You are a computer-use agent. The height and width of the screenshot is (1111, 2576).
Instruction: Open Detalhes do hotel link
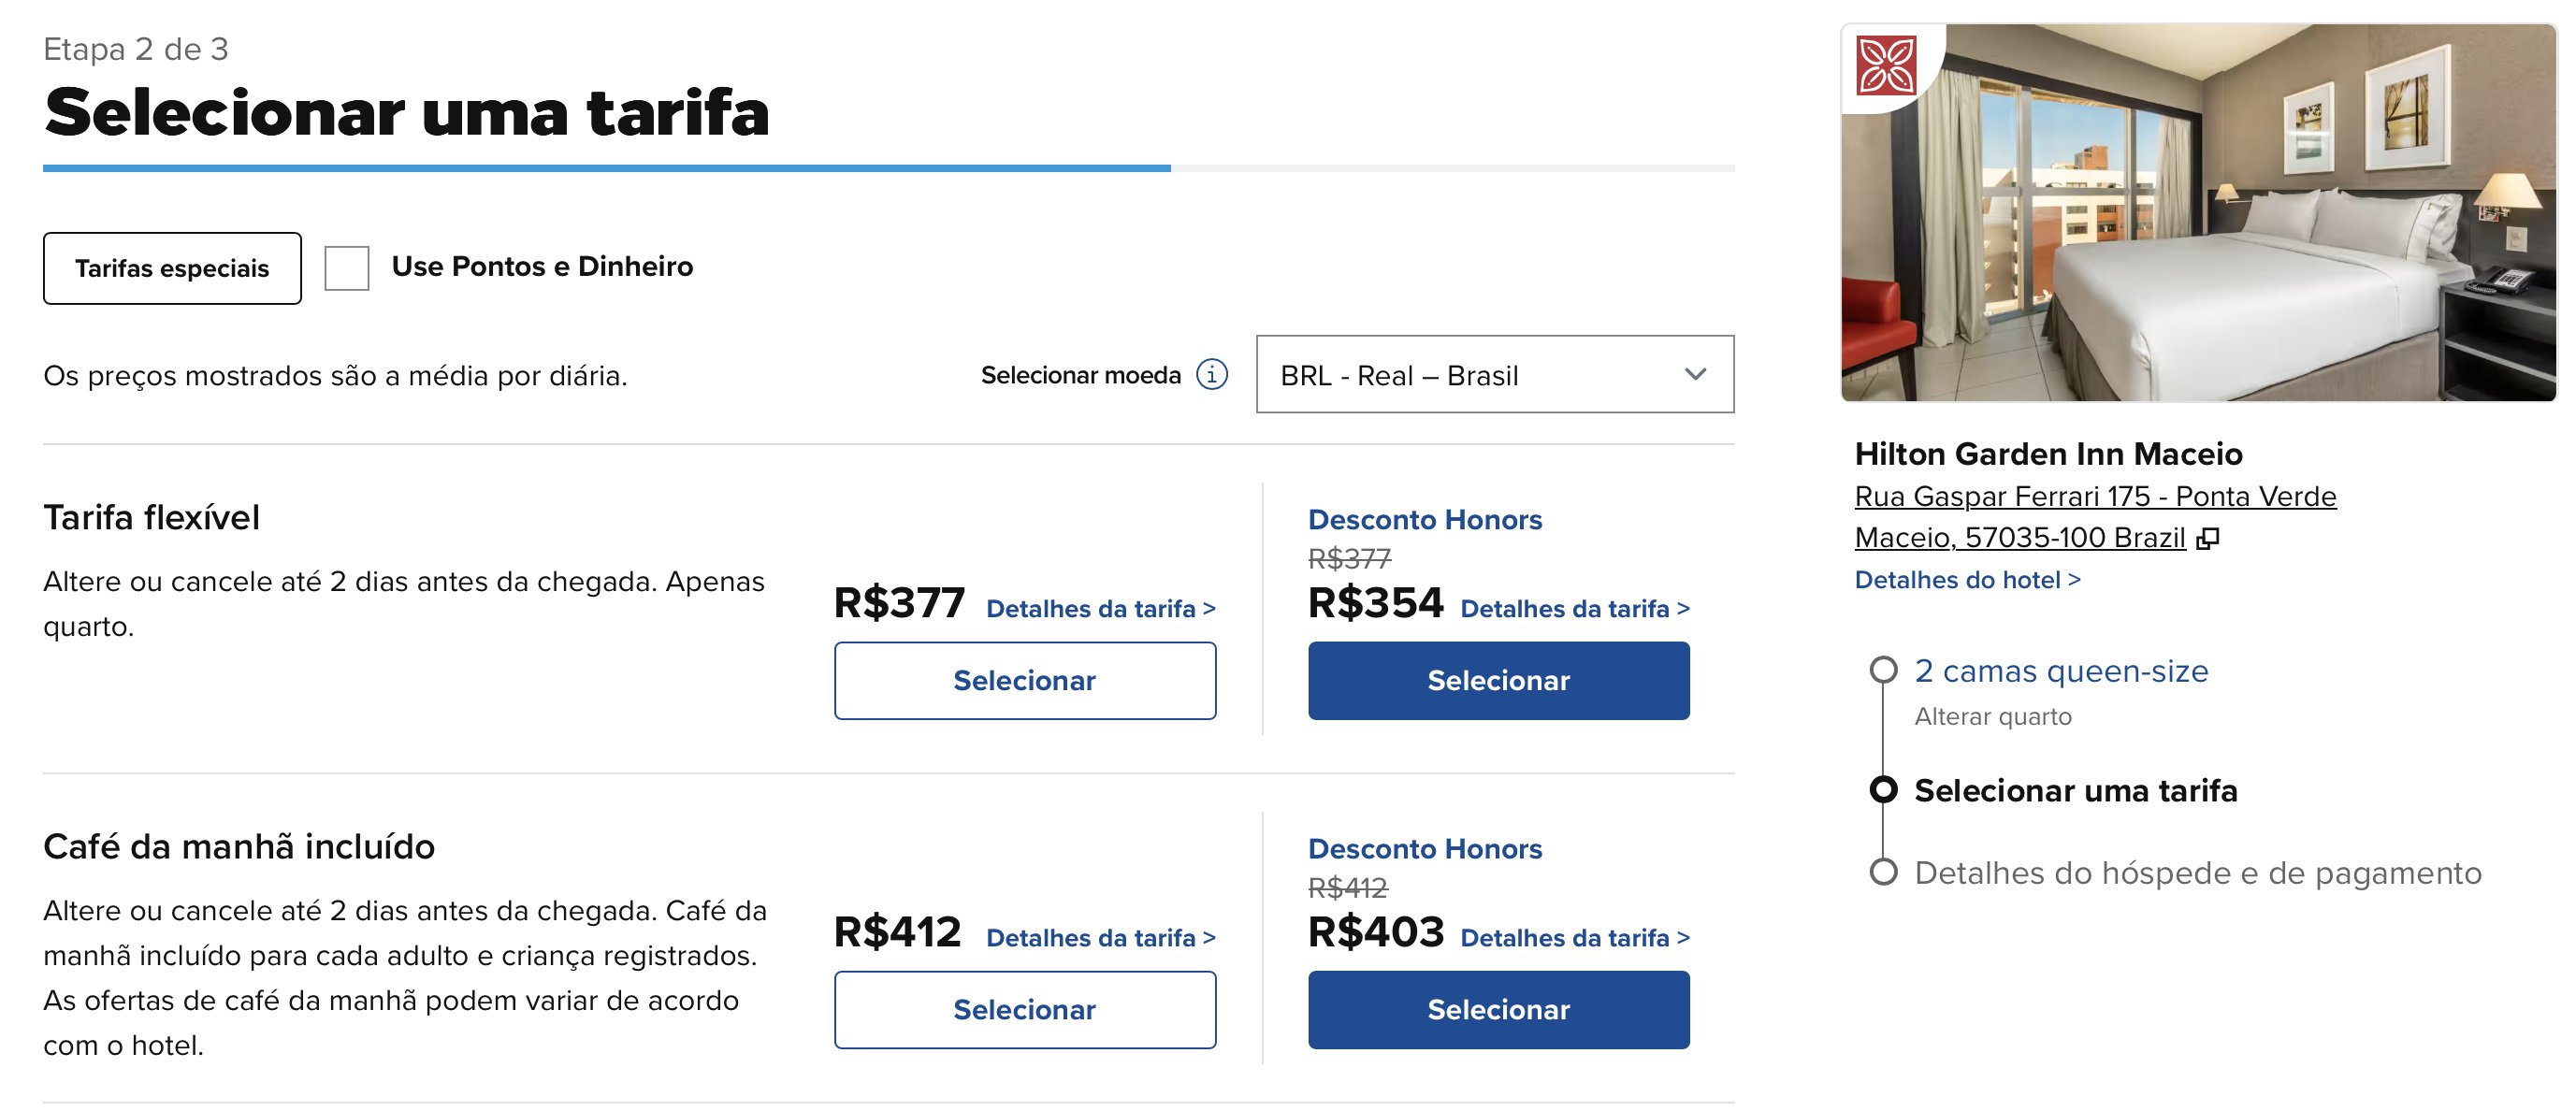(1967, 580)
